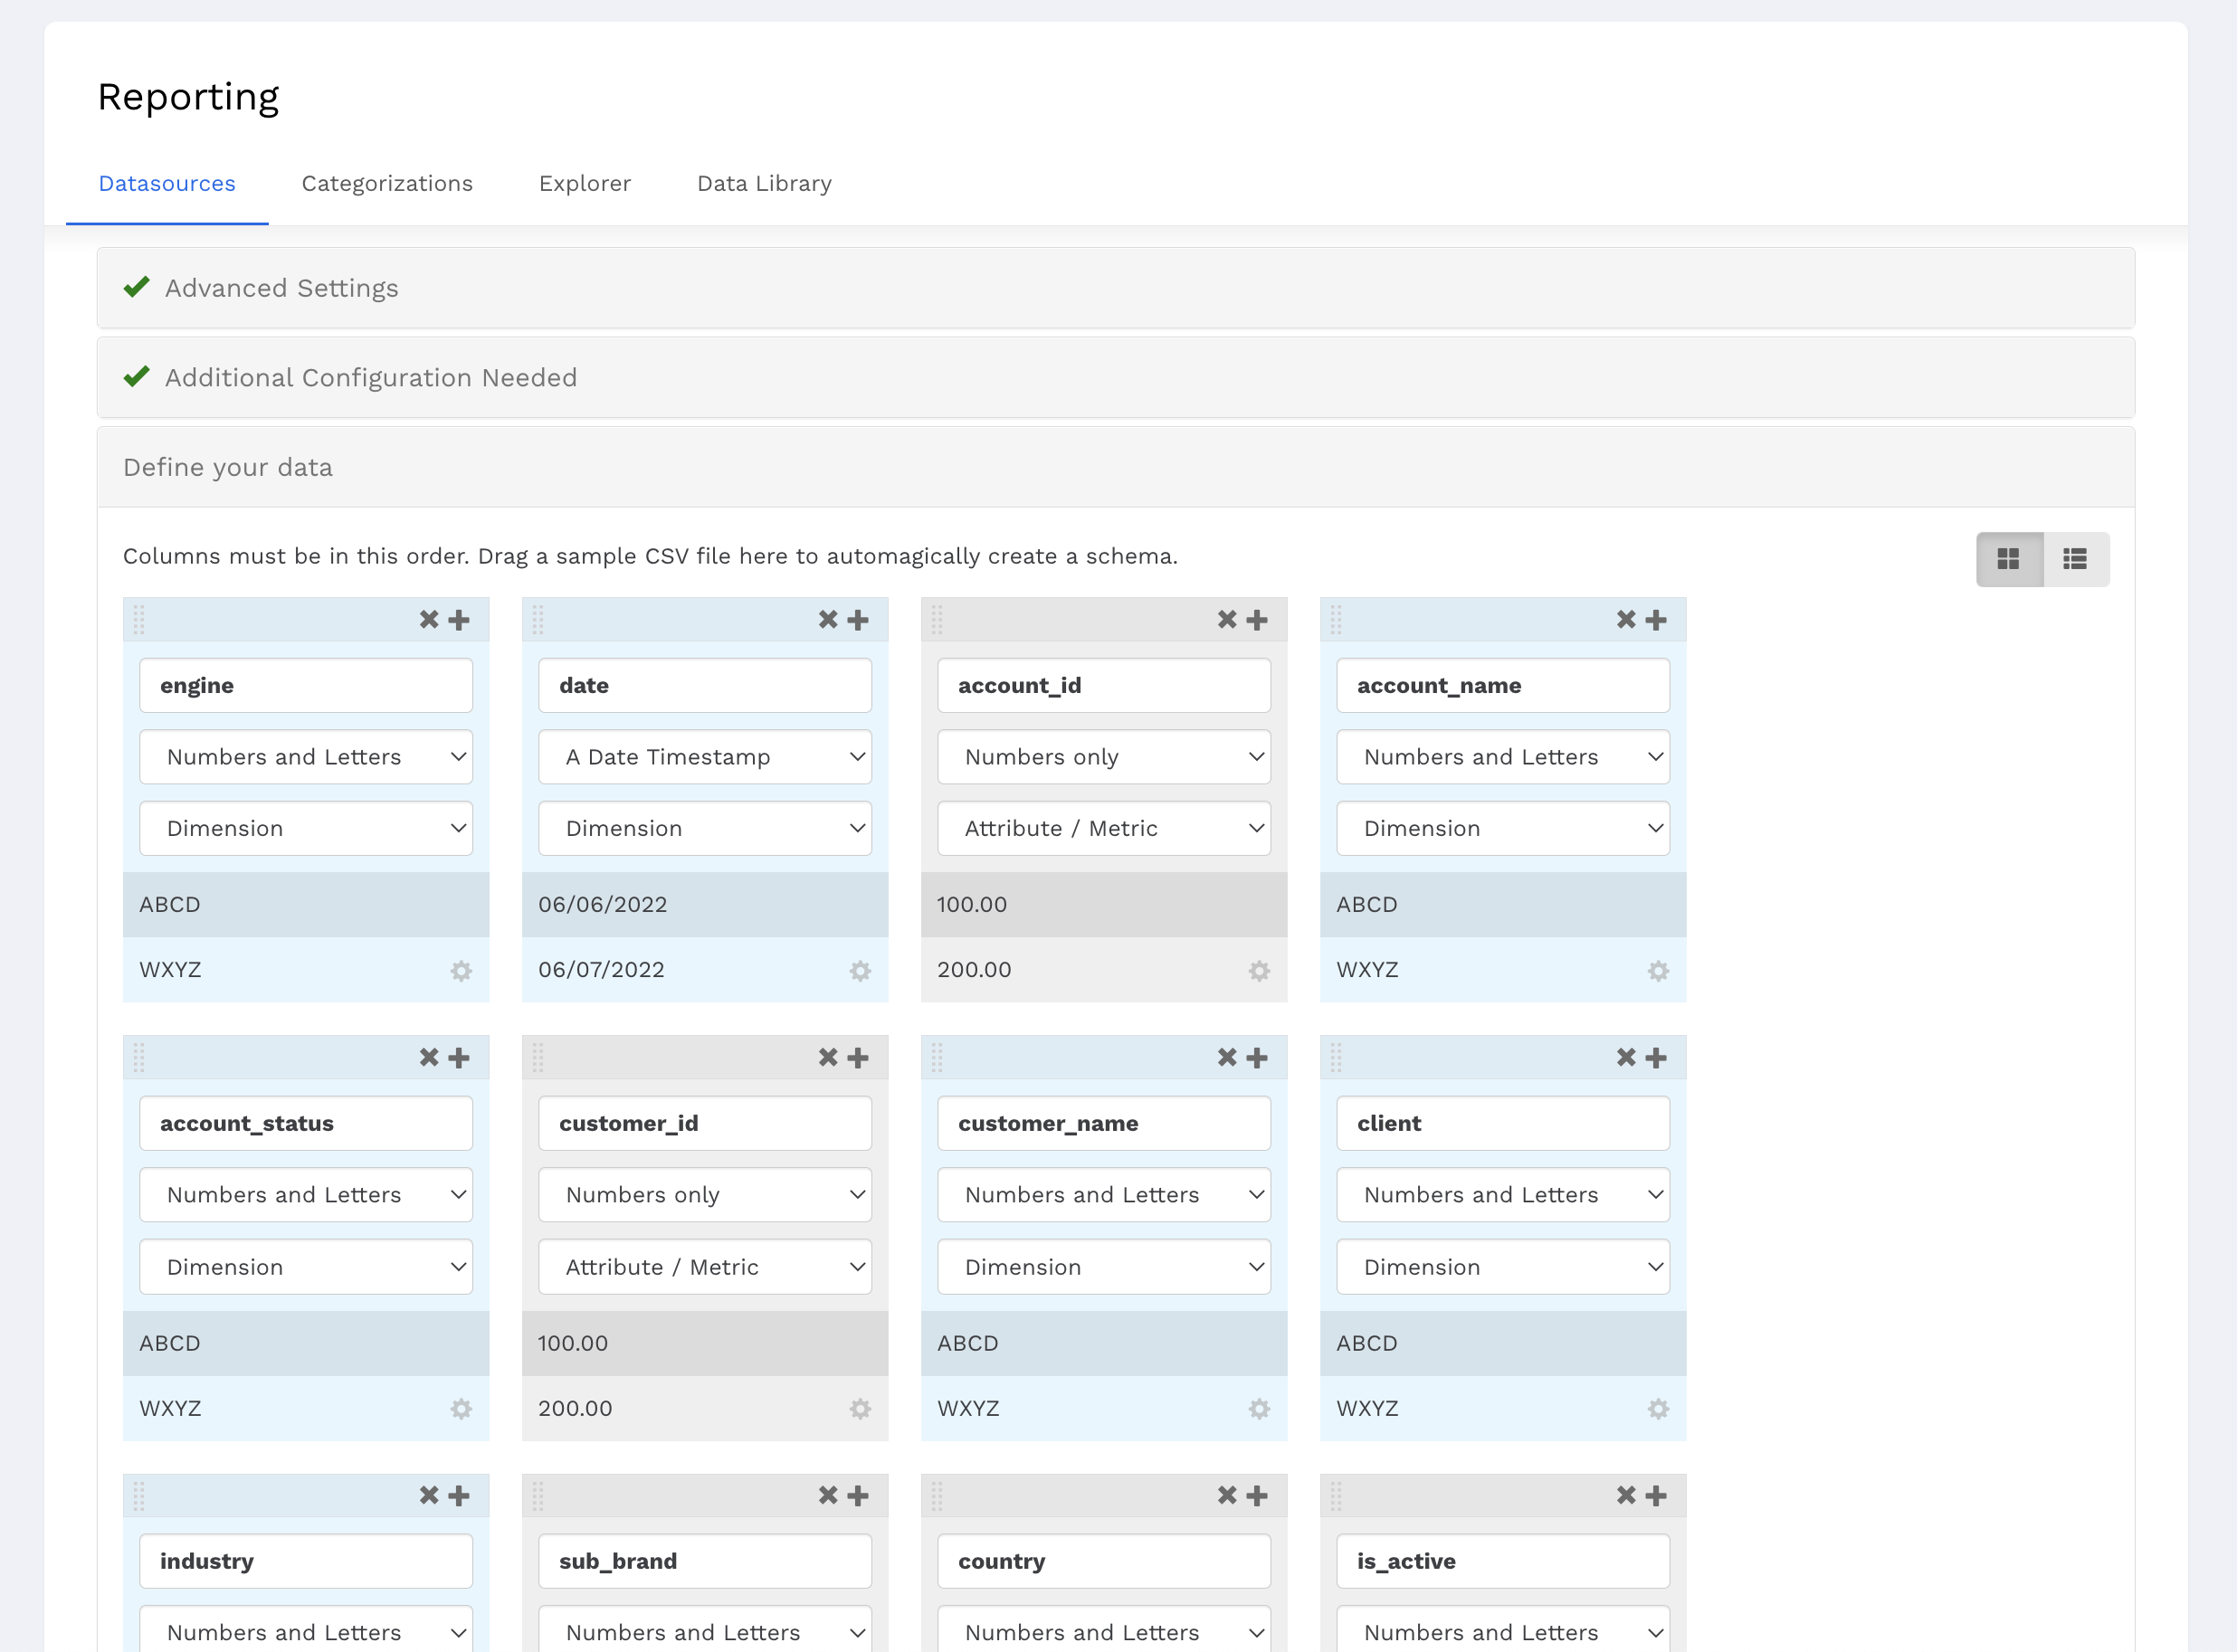The image size is (2237, 1652).
Task: Switch to the Categorizations tab
Action: pyautogui.click(x=387, y=183)
